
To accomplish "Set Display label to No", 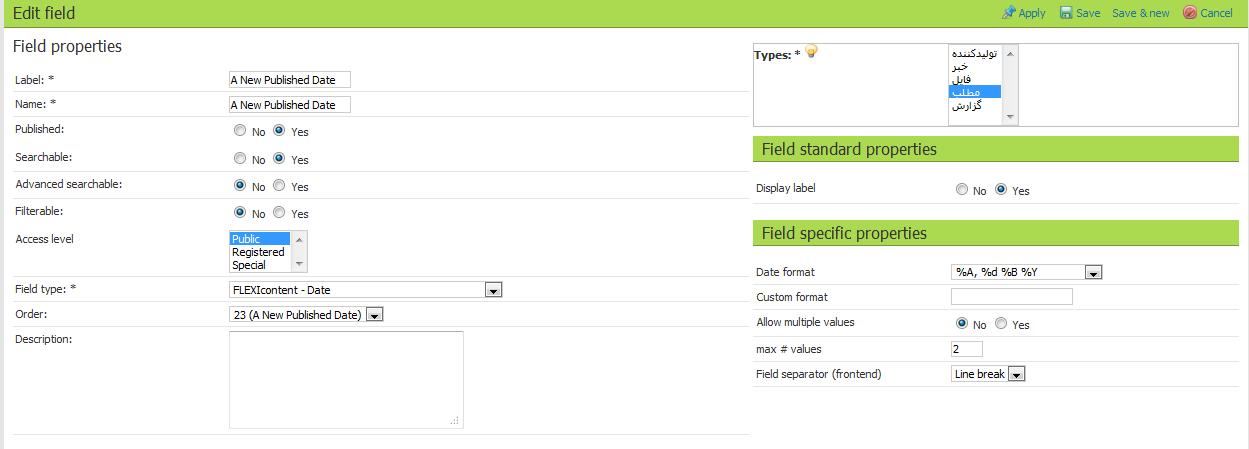I will [962, 189].
